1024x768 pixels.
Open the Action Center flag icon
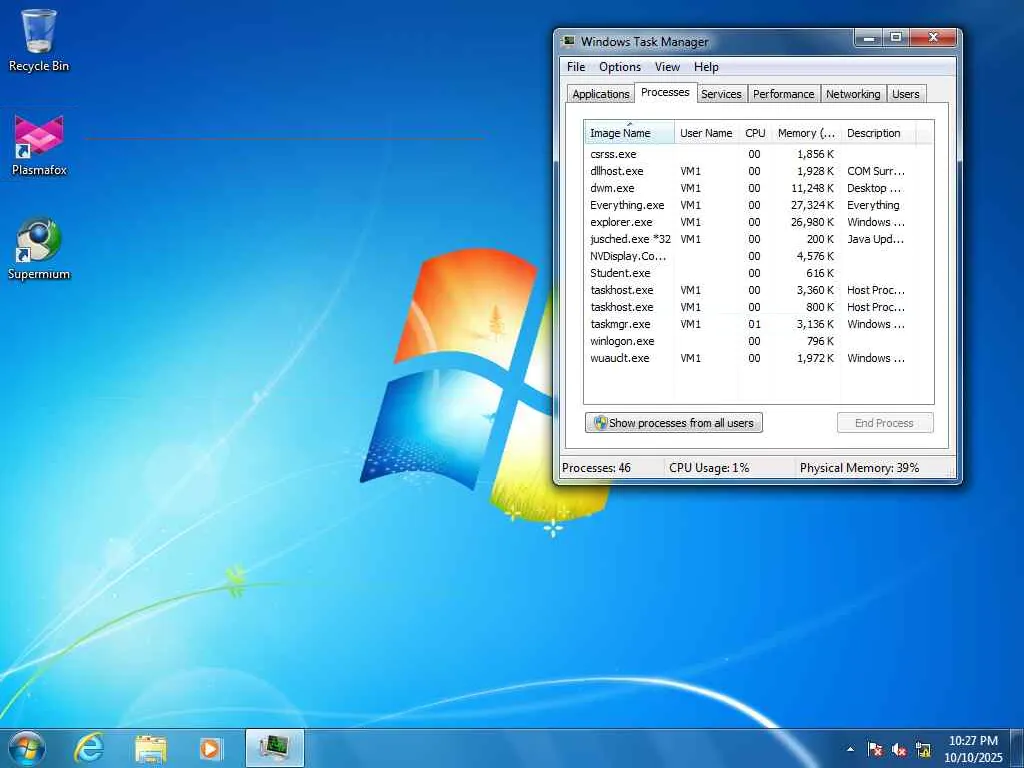[875, 749]
